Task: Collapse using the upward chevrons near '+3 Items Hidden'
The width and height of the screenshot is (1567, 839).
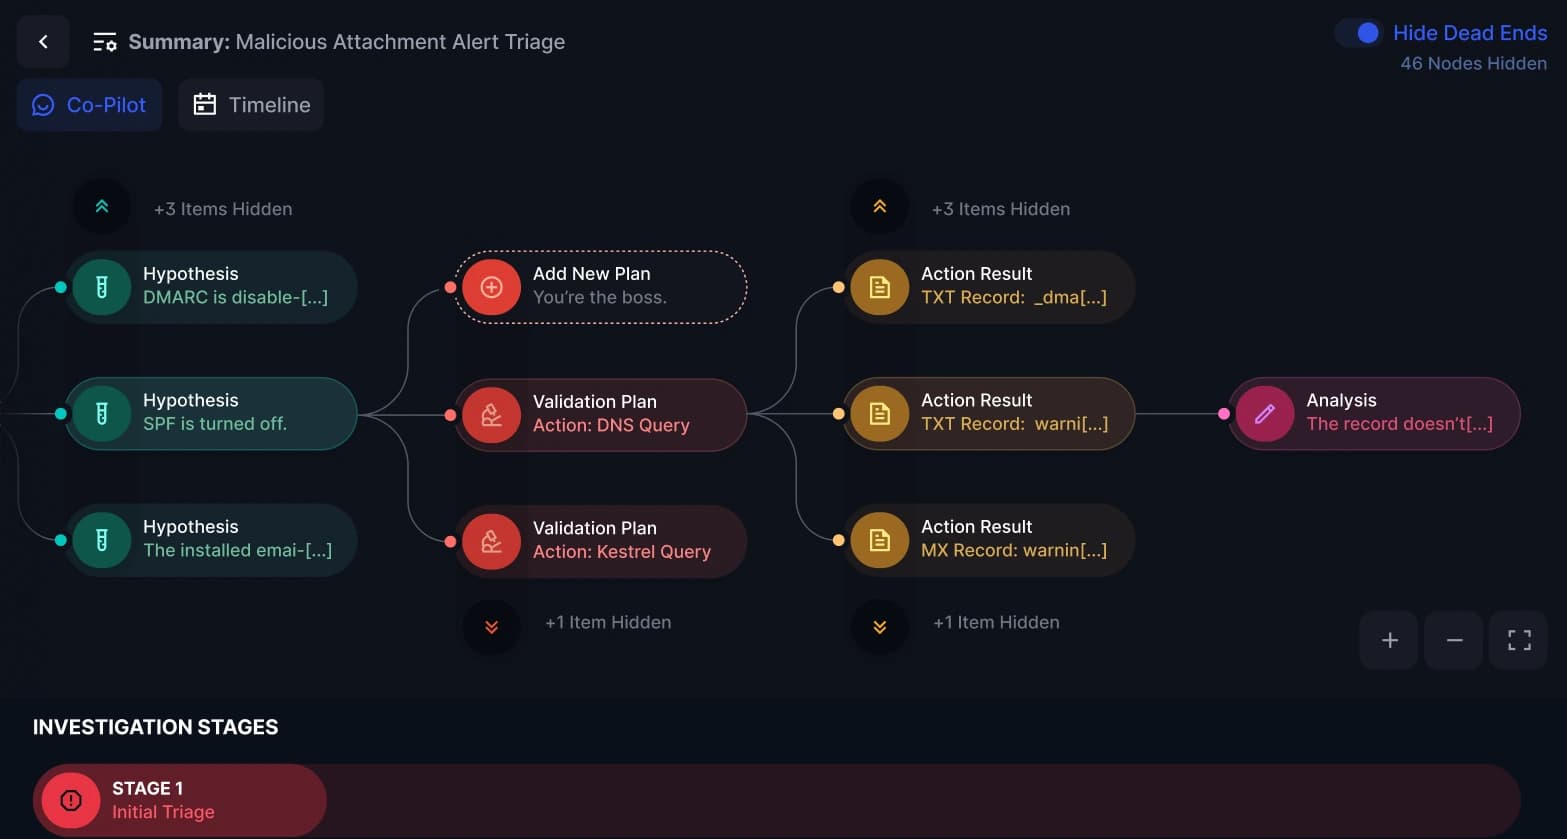Action: (x=102, y=206)
